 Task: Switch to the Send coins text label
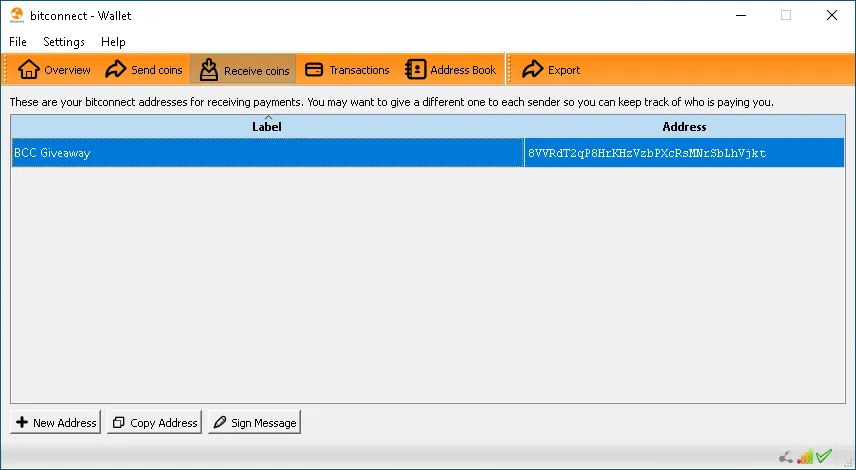pyautogui.click(x=157, y=70)
